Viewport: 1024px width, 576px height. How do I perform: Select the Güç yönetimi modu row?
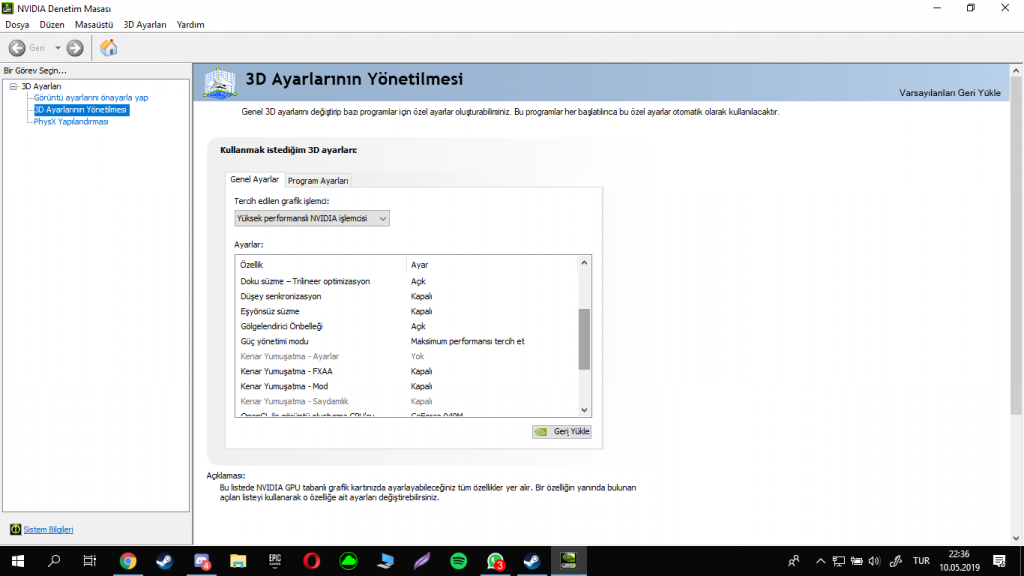407,342
